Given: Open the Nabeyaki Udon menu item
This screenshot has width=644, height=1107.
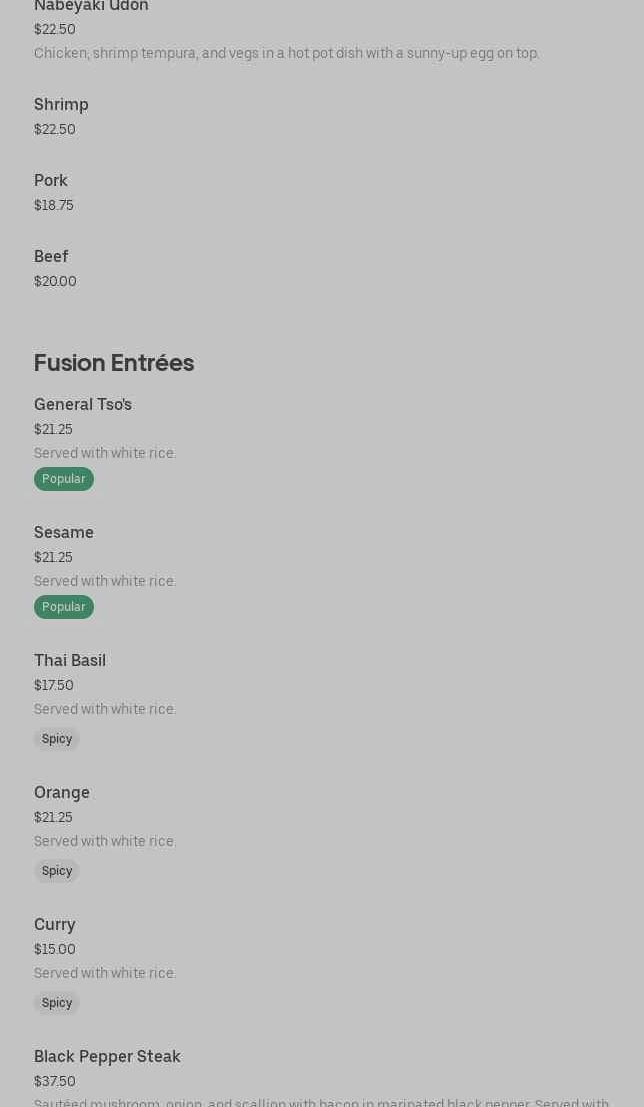Looking at the screenshot, I should click(91, 6).
